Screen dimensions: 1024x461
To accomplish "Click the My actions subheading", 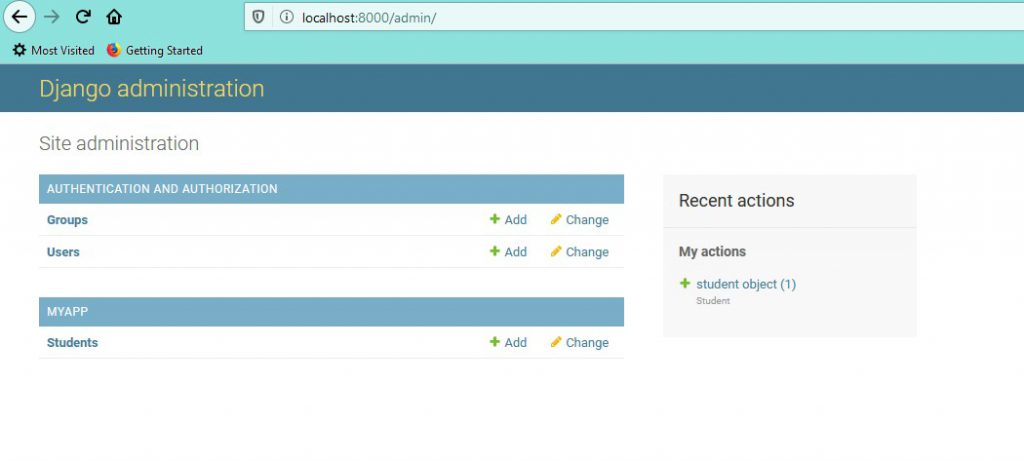I will click(x=712, y=251).
